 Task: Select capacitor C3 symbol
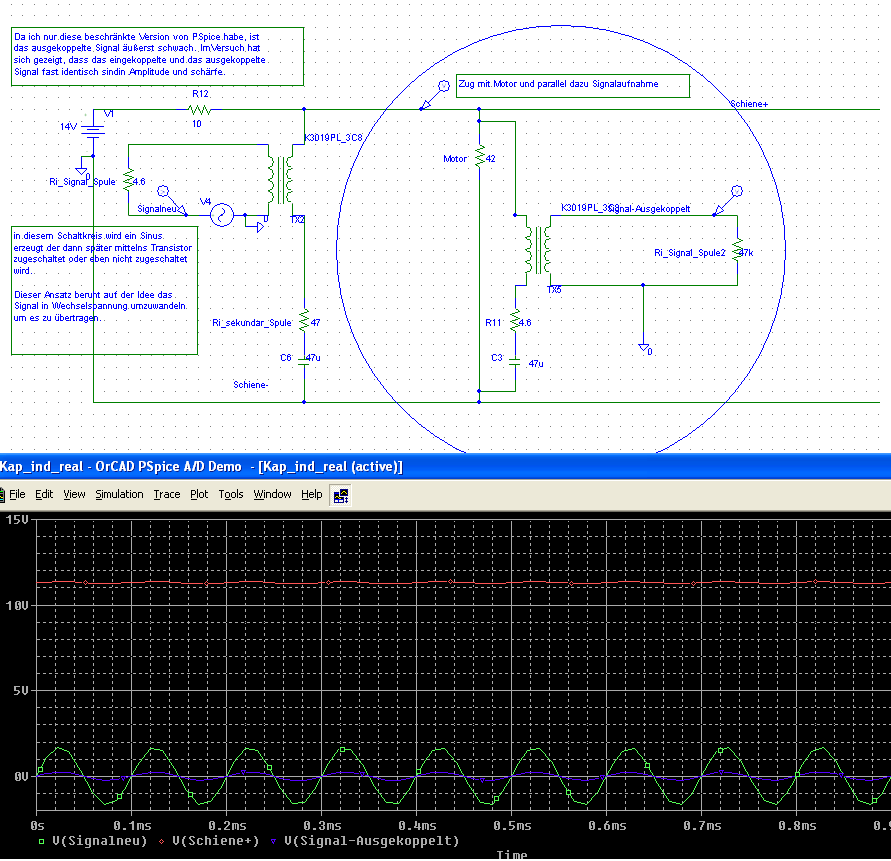pyautogui.click(x=515, y=361)
